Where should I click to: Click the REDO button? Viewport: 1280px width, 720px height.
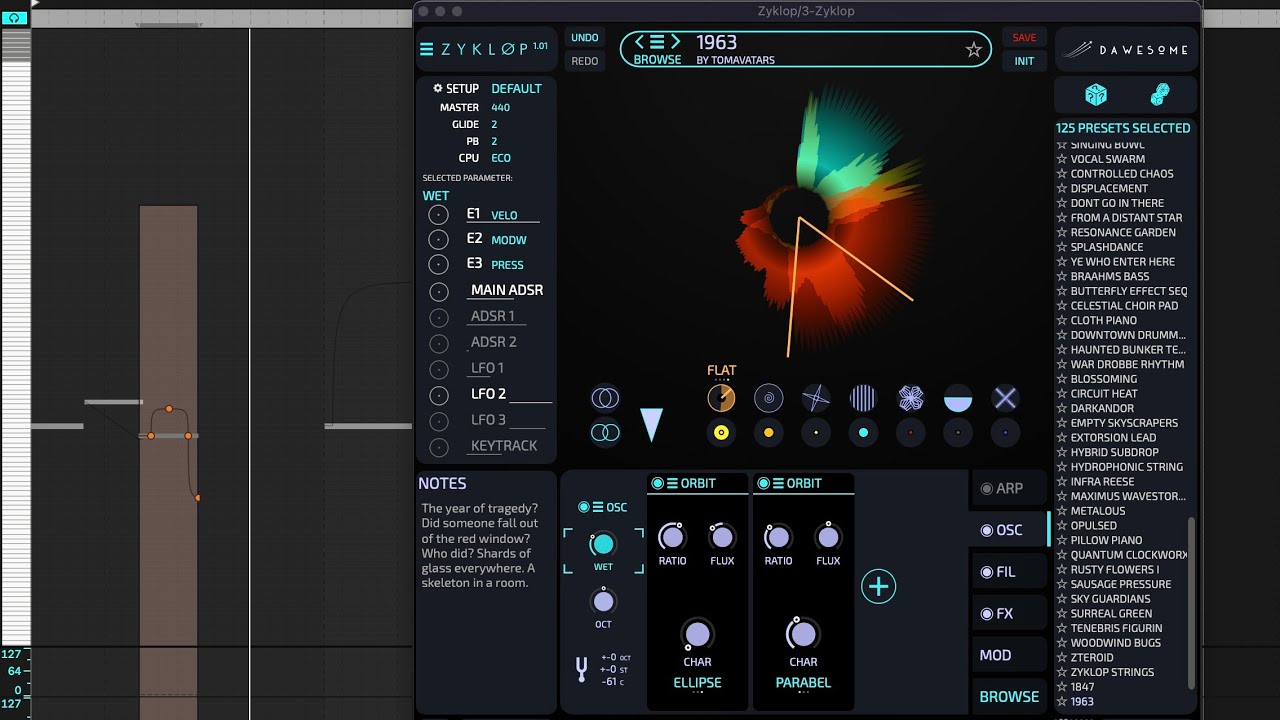click(585, 61)
